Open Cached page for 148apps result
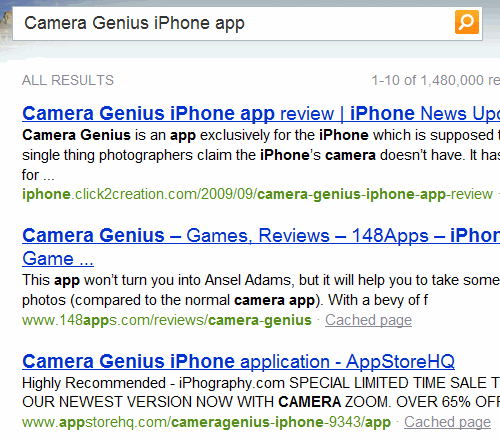Image resolution: width=500 pixels, height=440 pixels. click(368, 320)
